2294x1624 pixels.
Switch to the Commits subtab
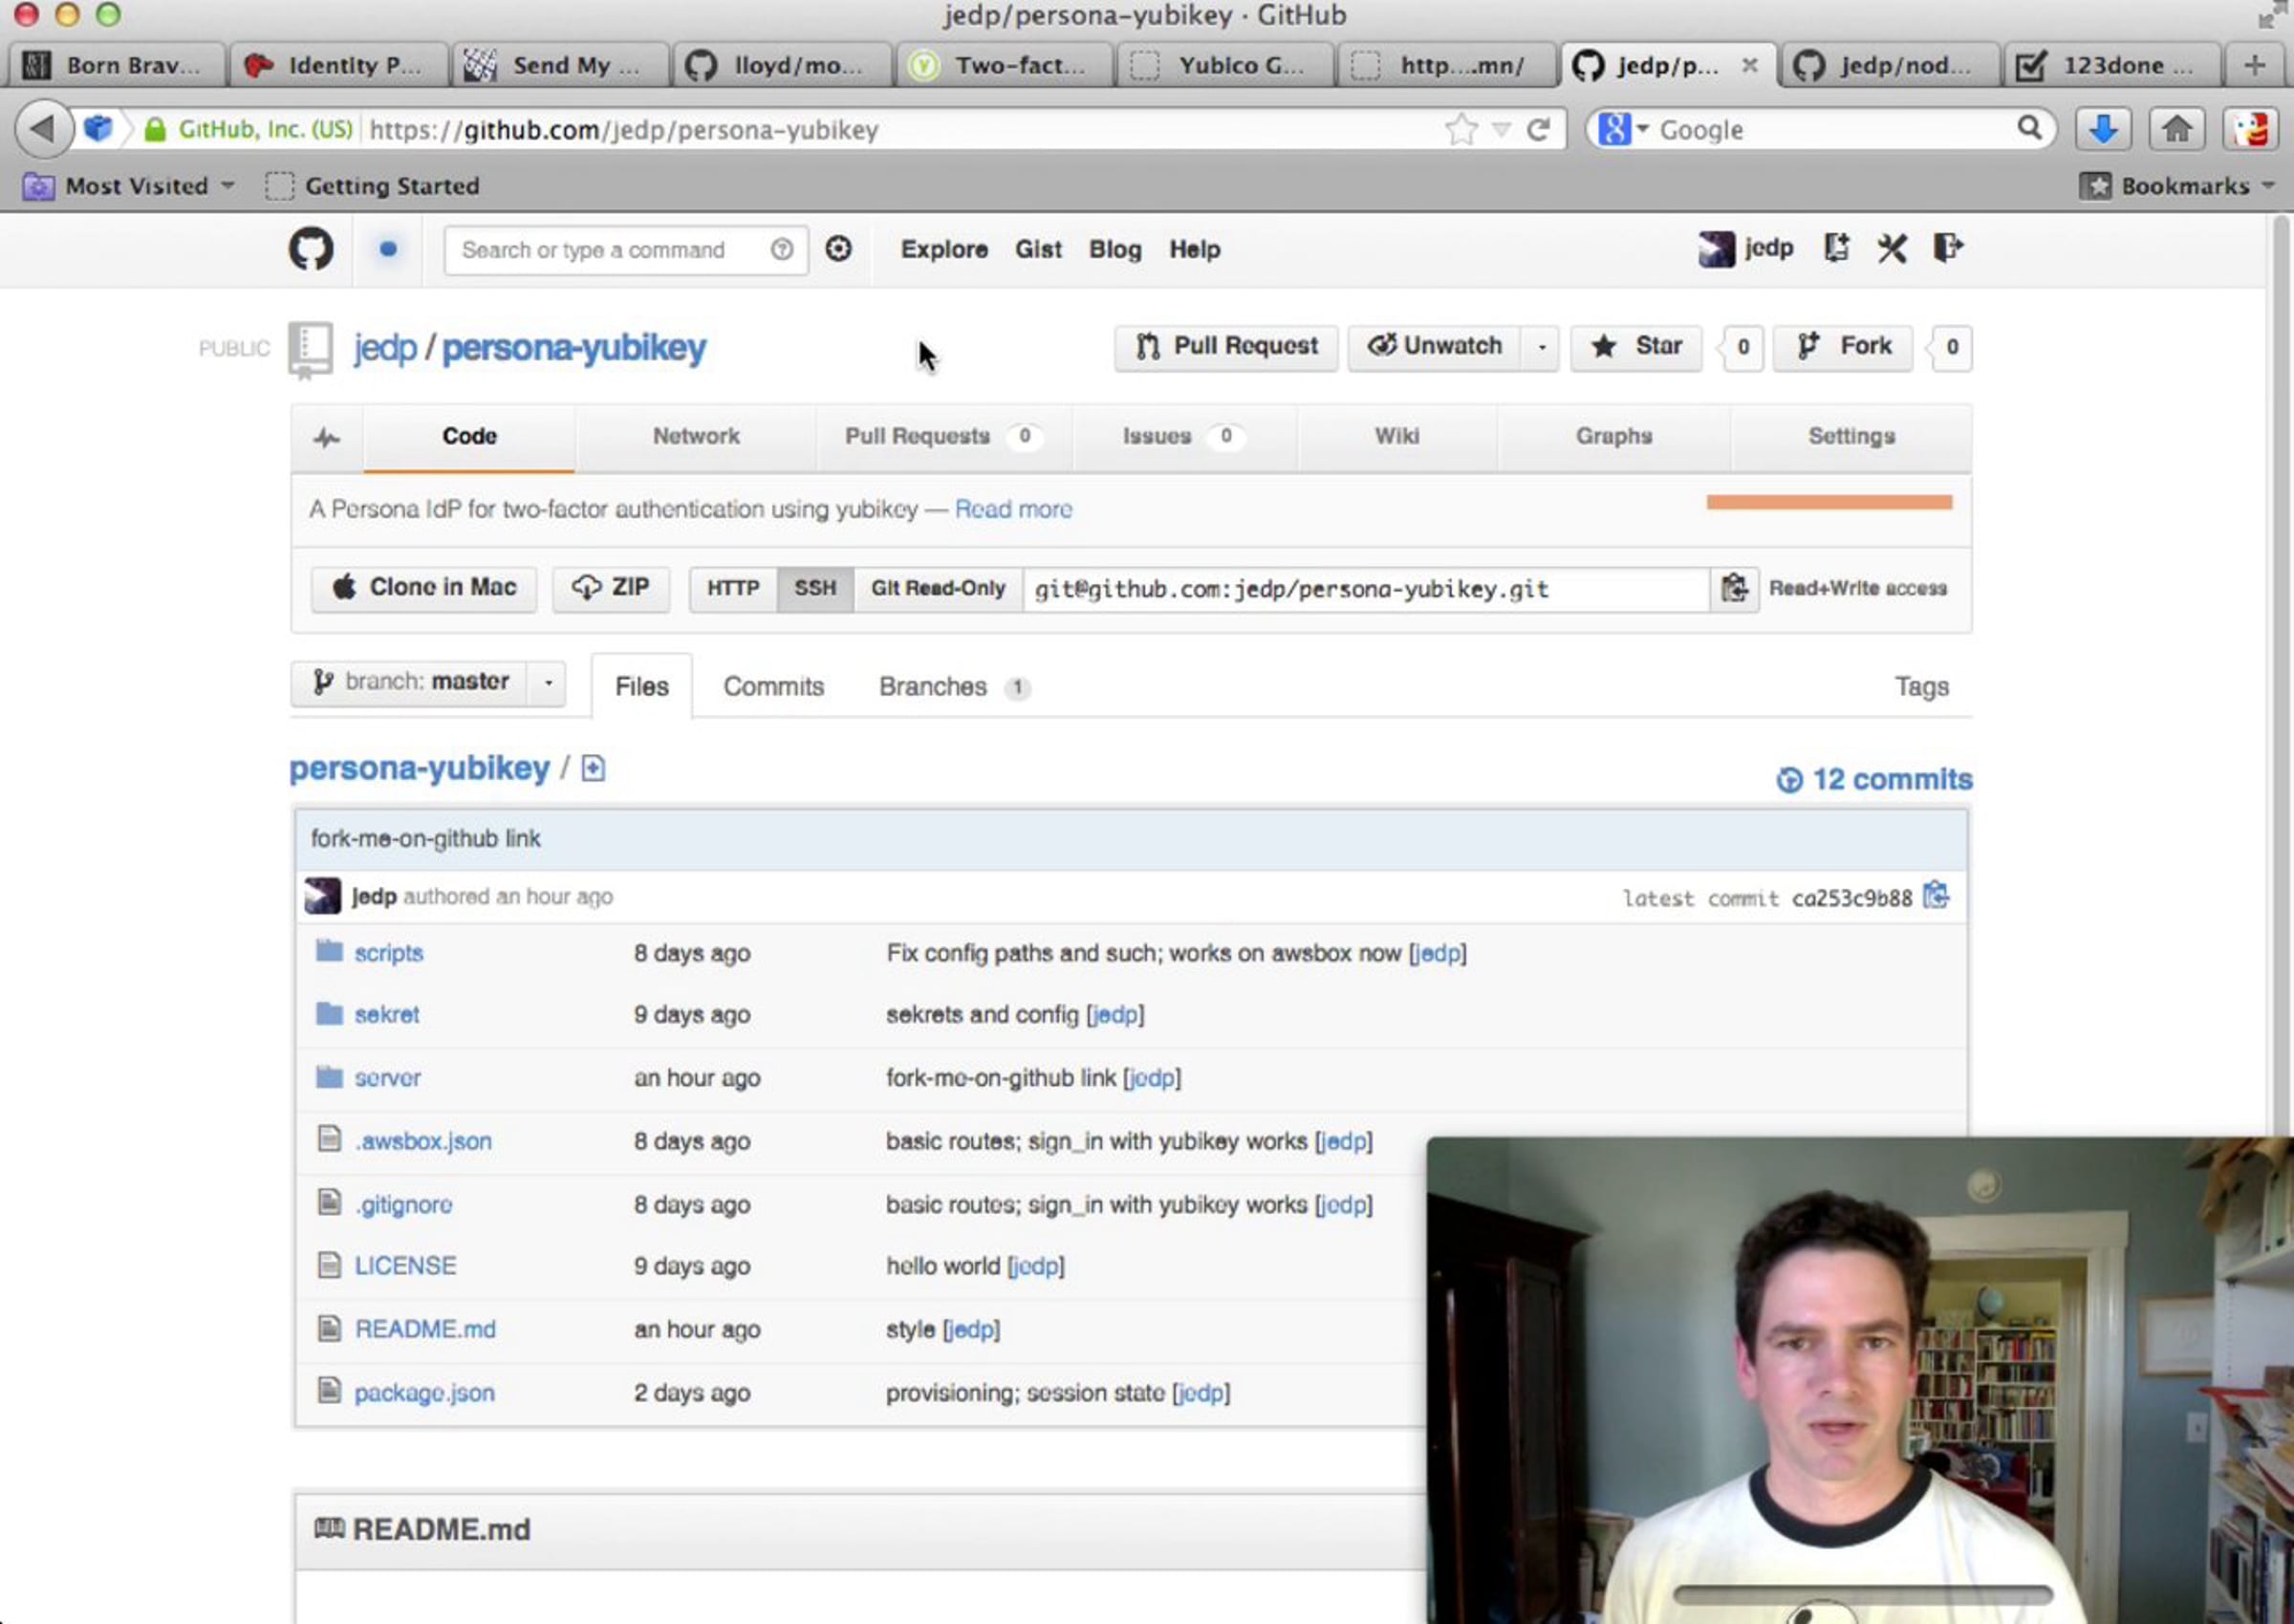click(x=774, y=687)
